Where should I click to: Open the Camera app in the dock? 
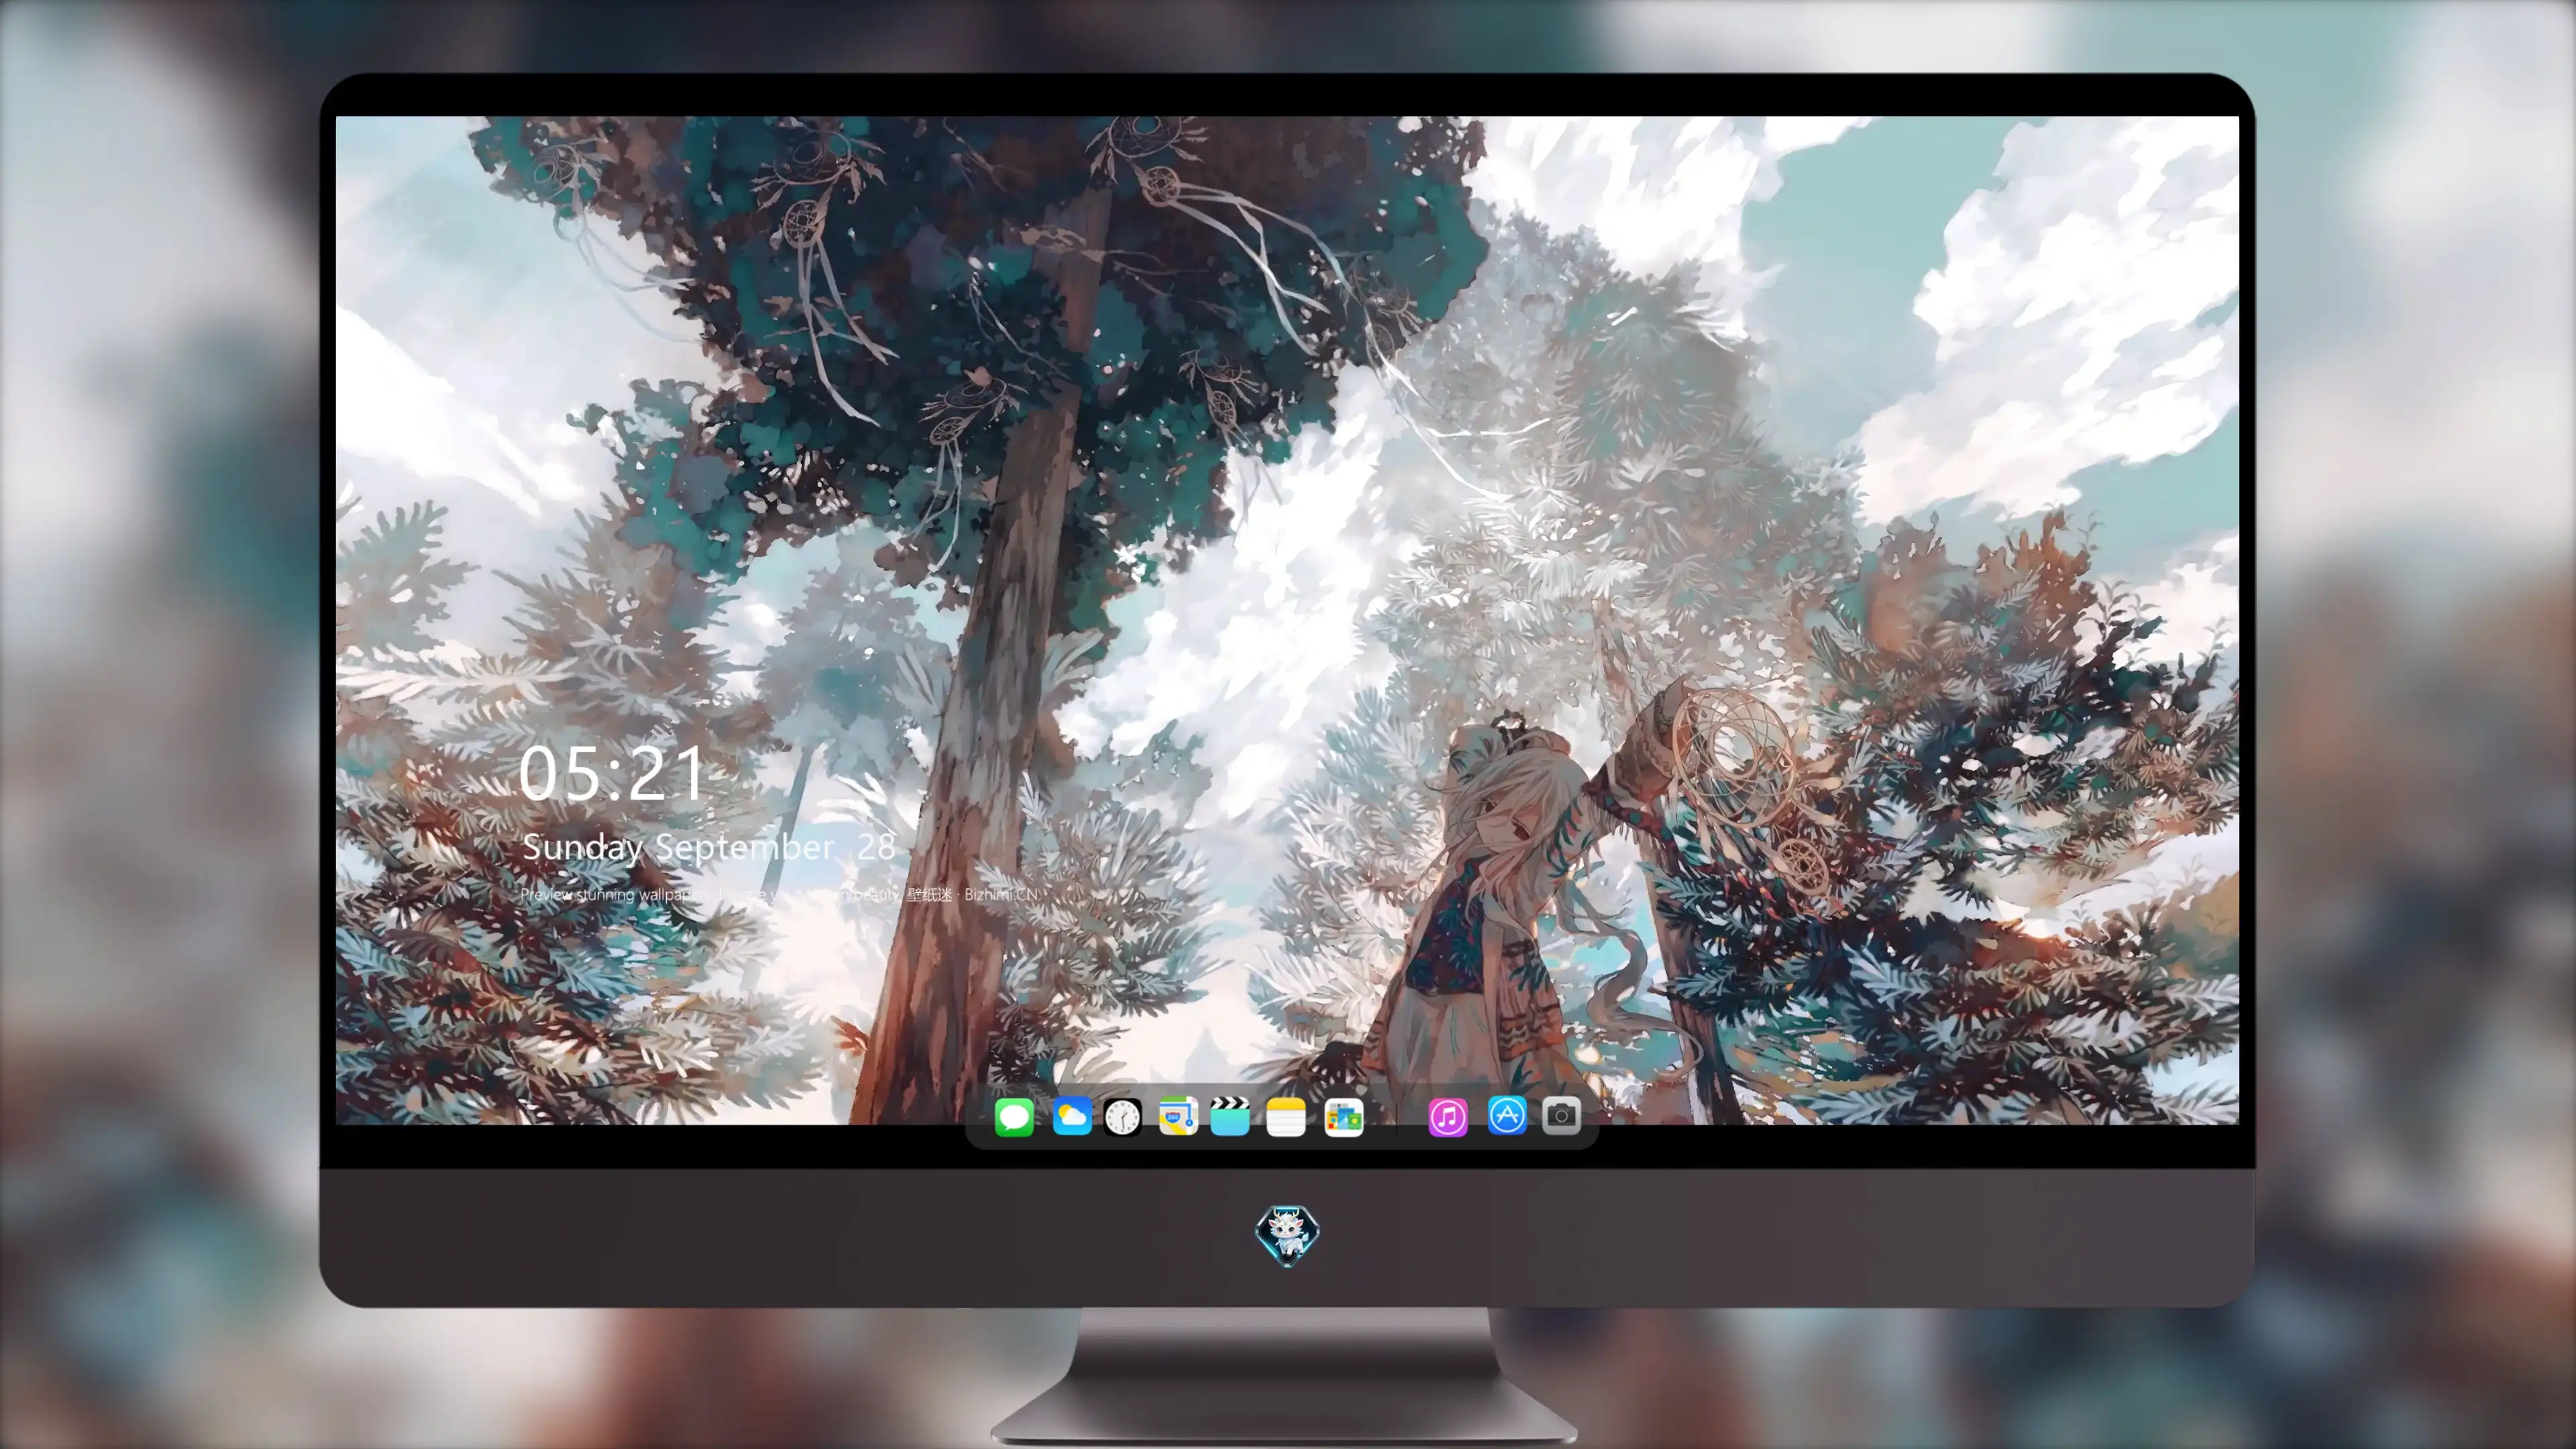(x=1561, y=1116)
